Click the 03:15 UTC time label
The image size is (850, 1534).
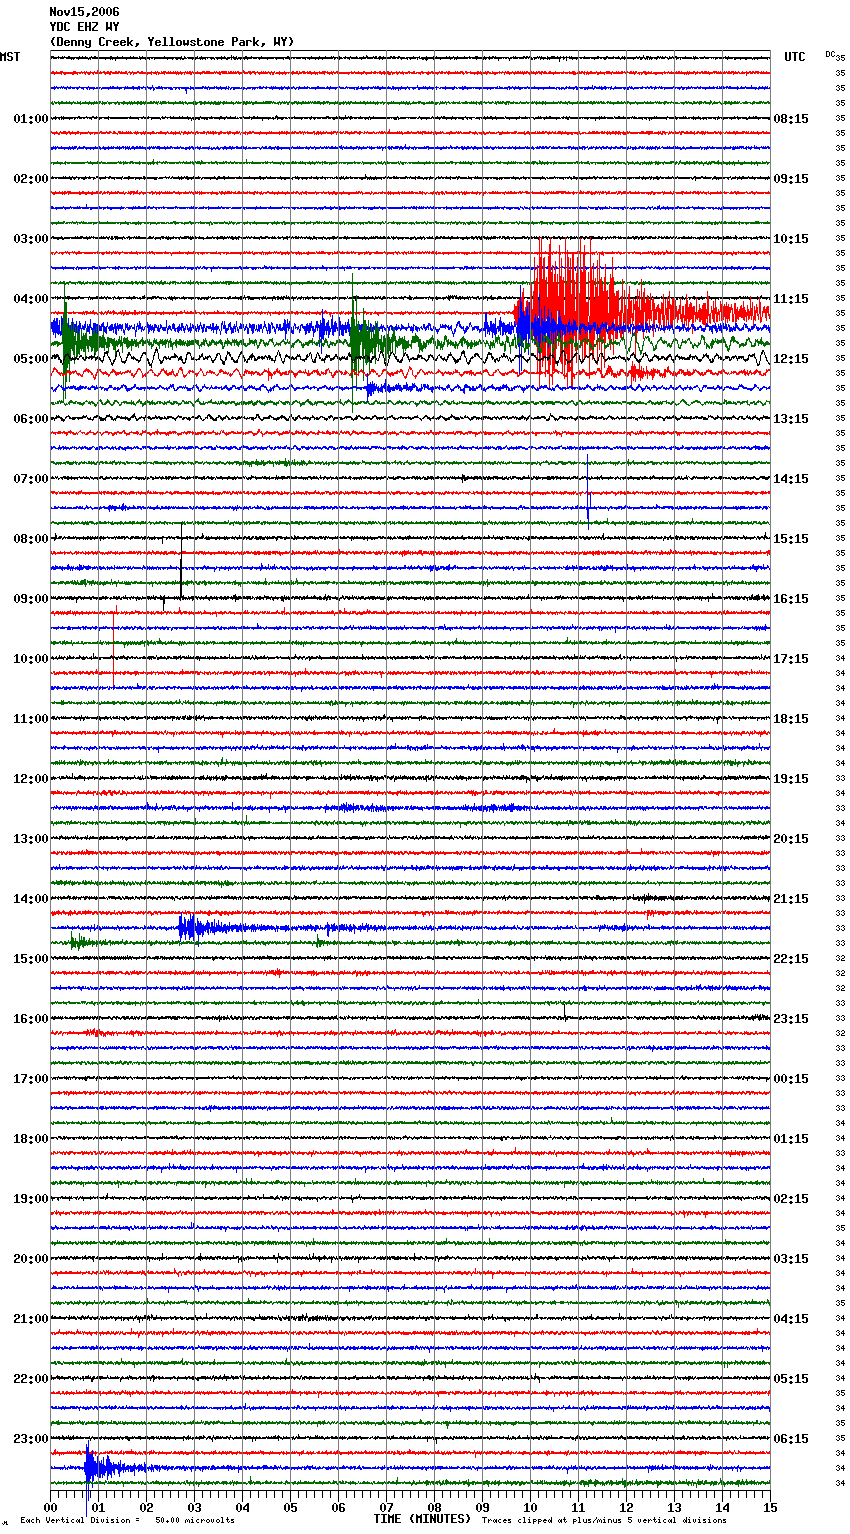[791, 1259]
